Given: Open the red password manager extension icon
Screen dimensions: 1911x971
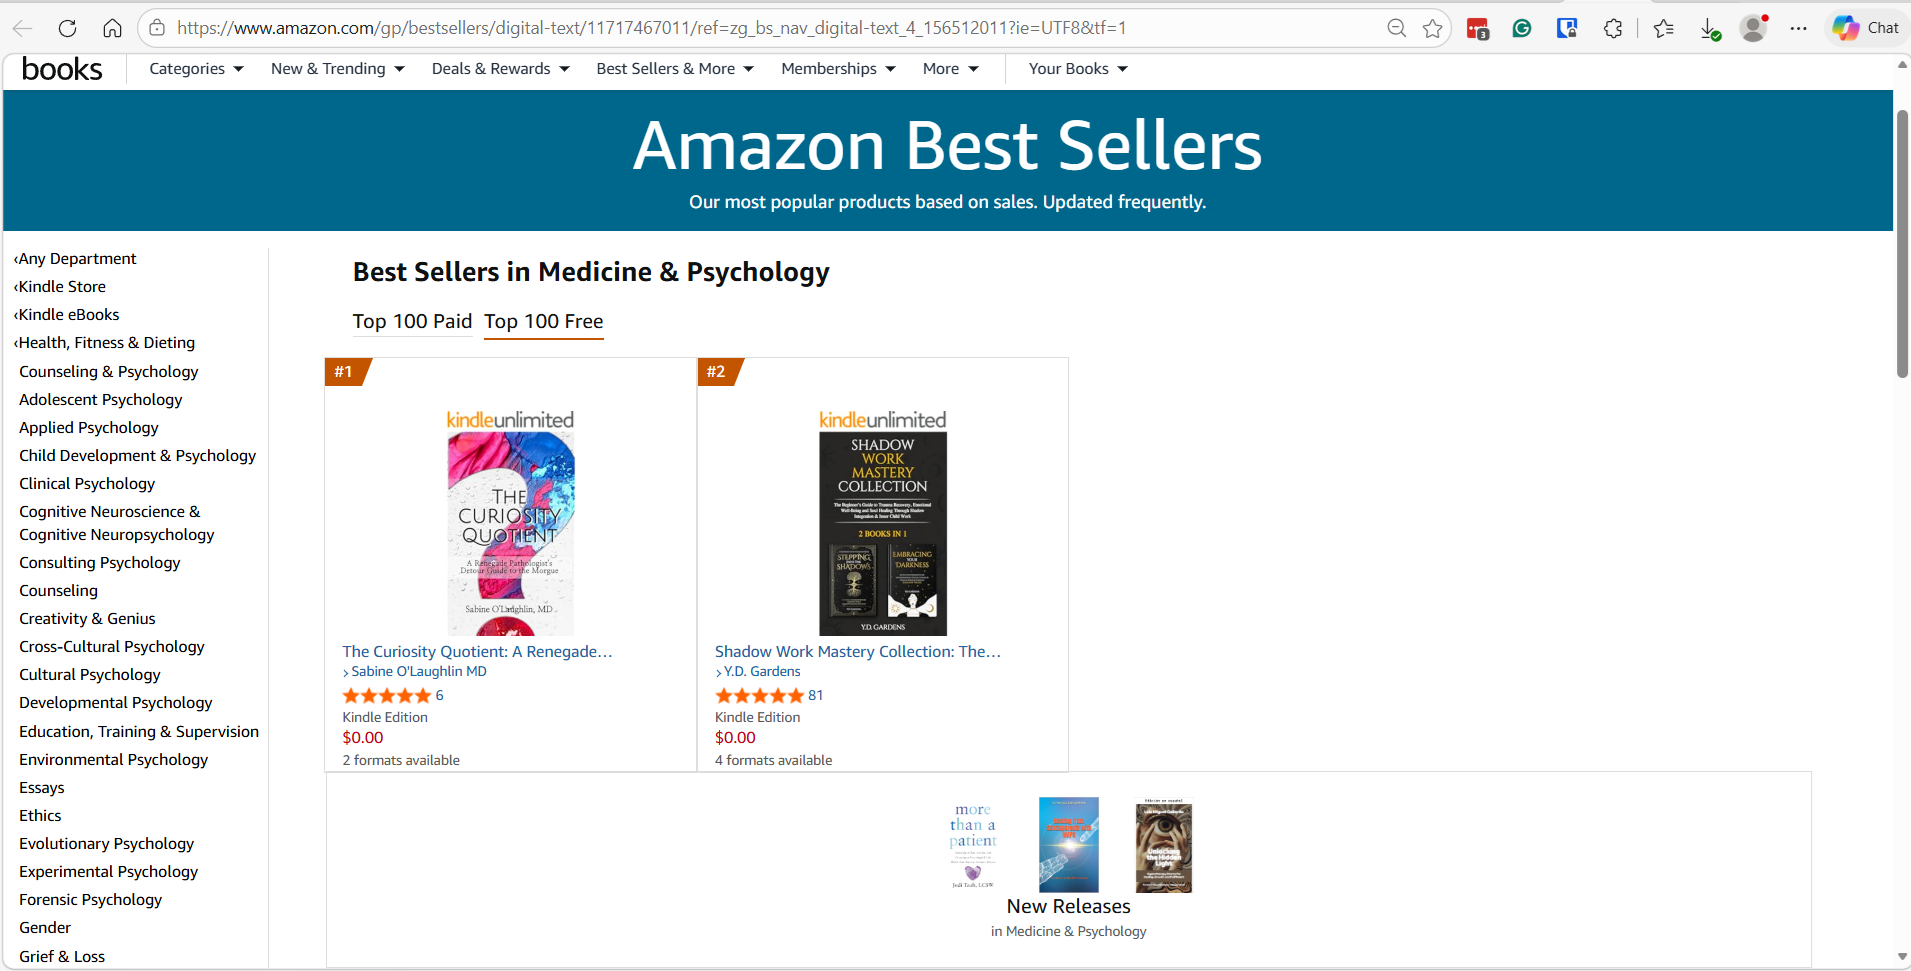Looking at the screenshot, I should coord(1477,28).
